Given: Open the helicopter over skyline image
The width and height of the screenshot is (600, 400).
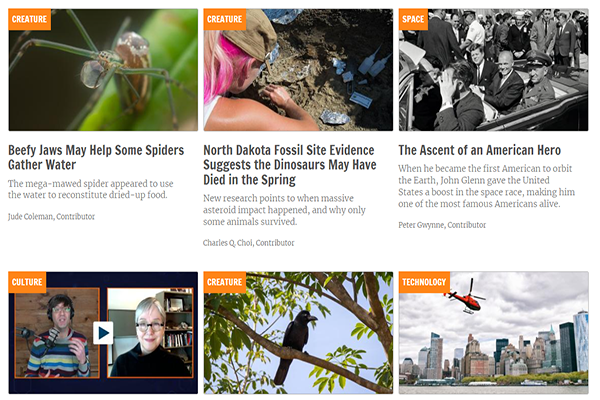Looking at the screenshot, I should [493, 333].
